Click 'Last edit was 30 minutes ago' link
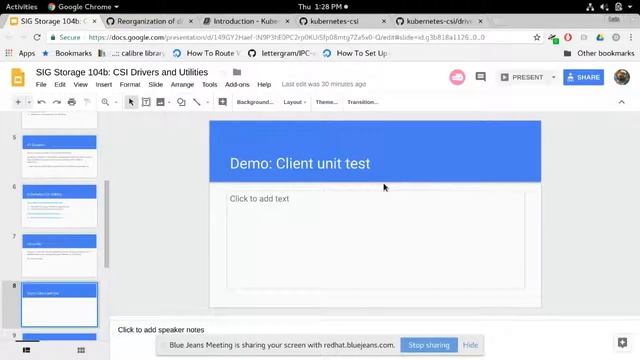Viewport: 640px width, 360px height. click(x=324, y=84)
